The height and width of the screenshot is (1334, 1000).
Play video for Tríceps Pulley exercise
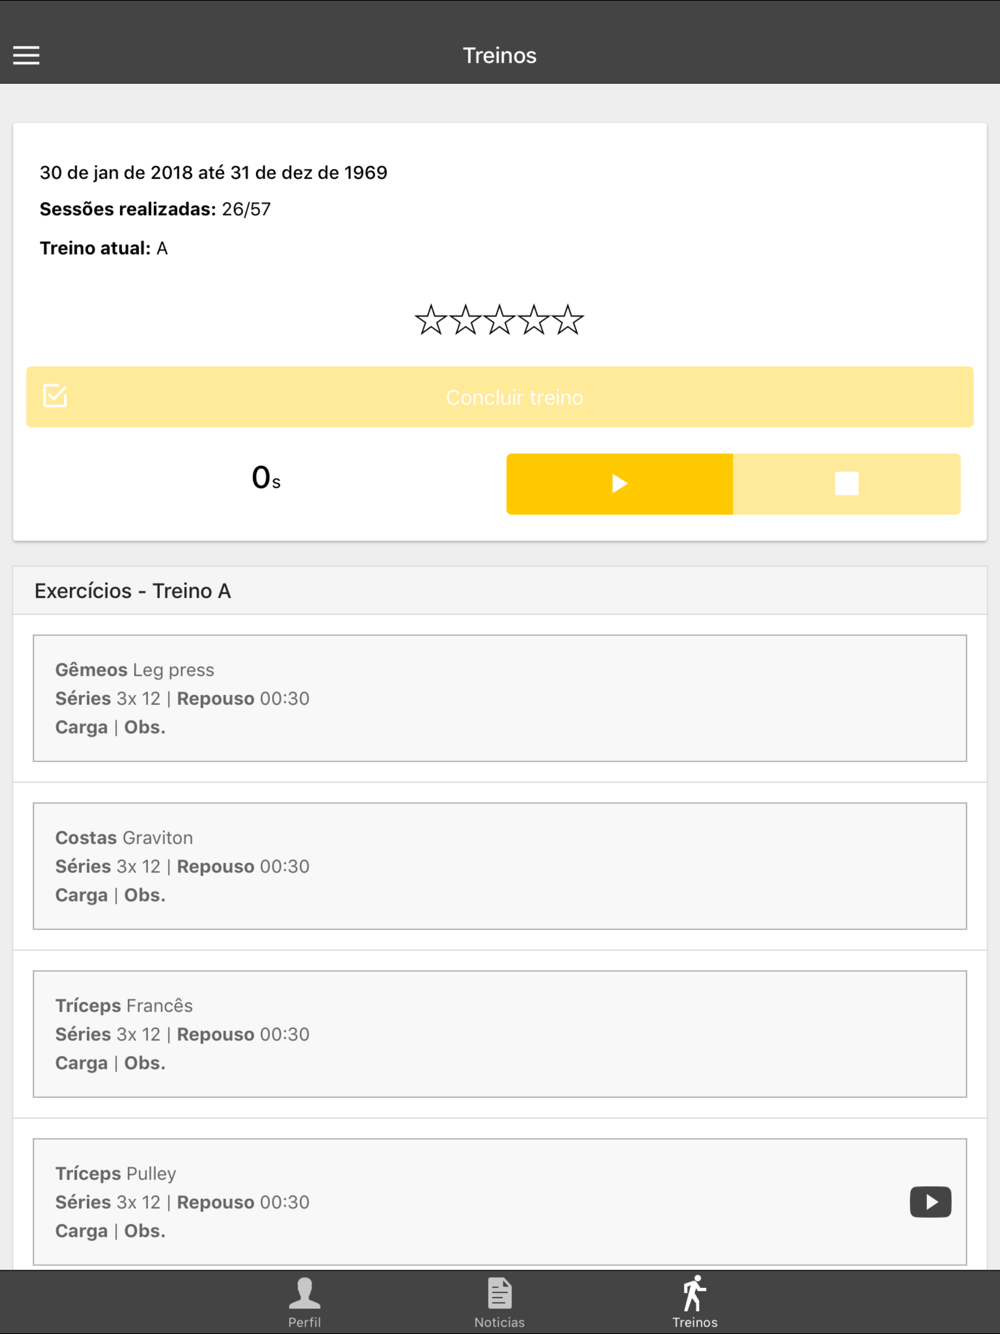click(x=930, y=1202)
